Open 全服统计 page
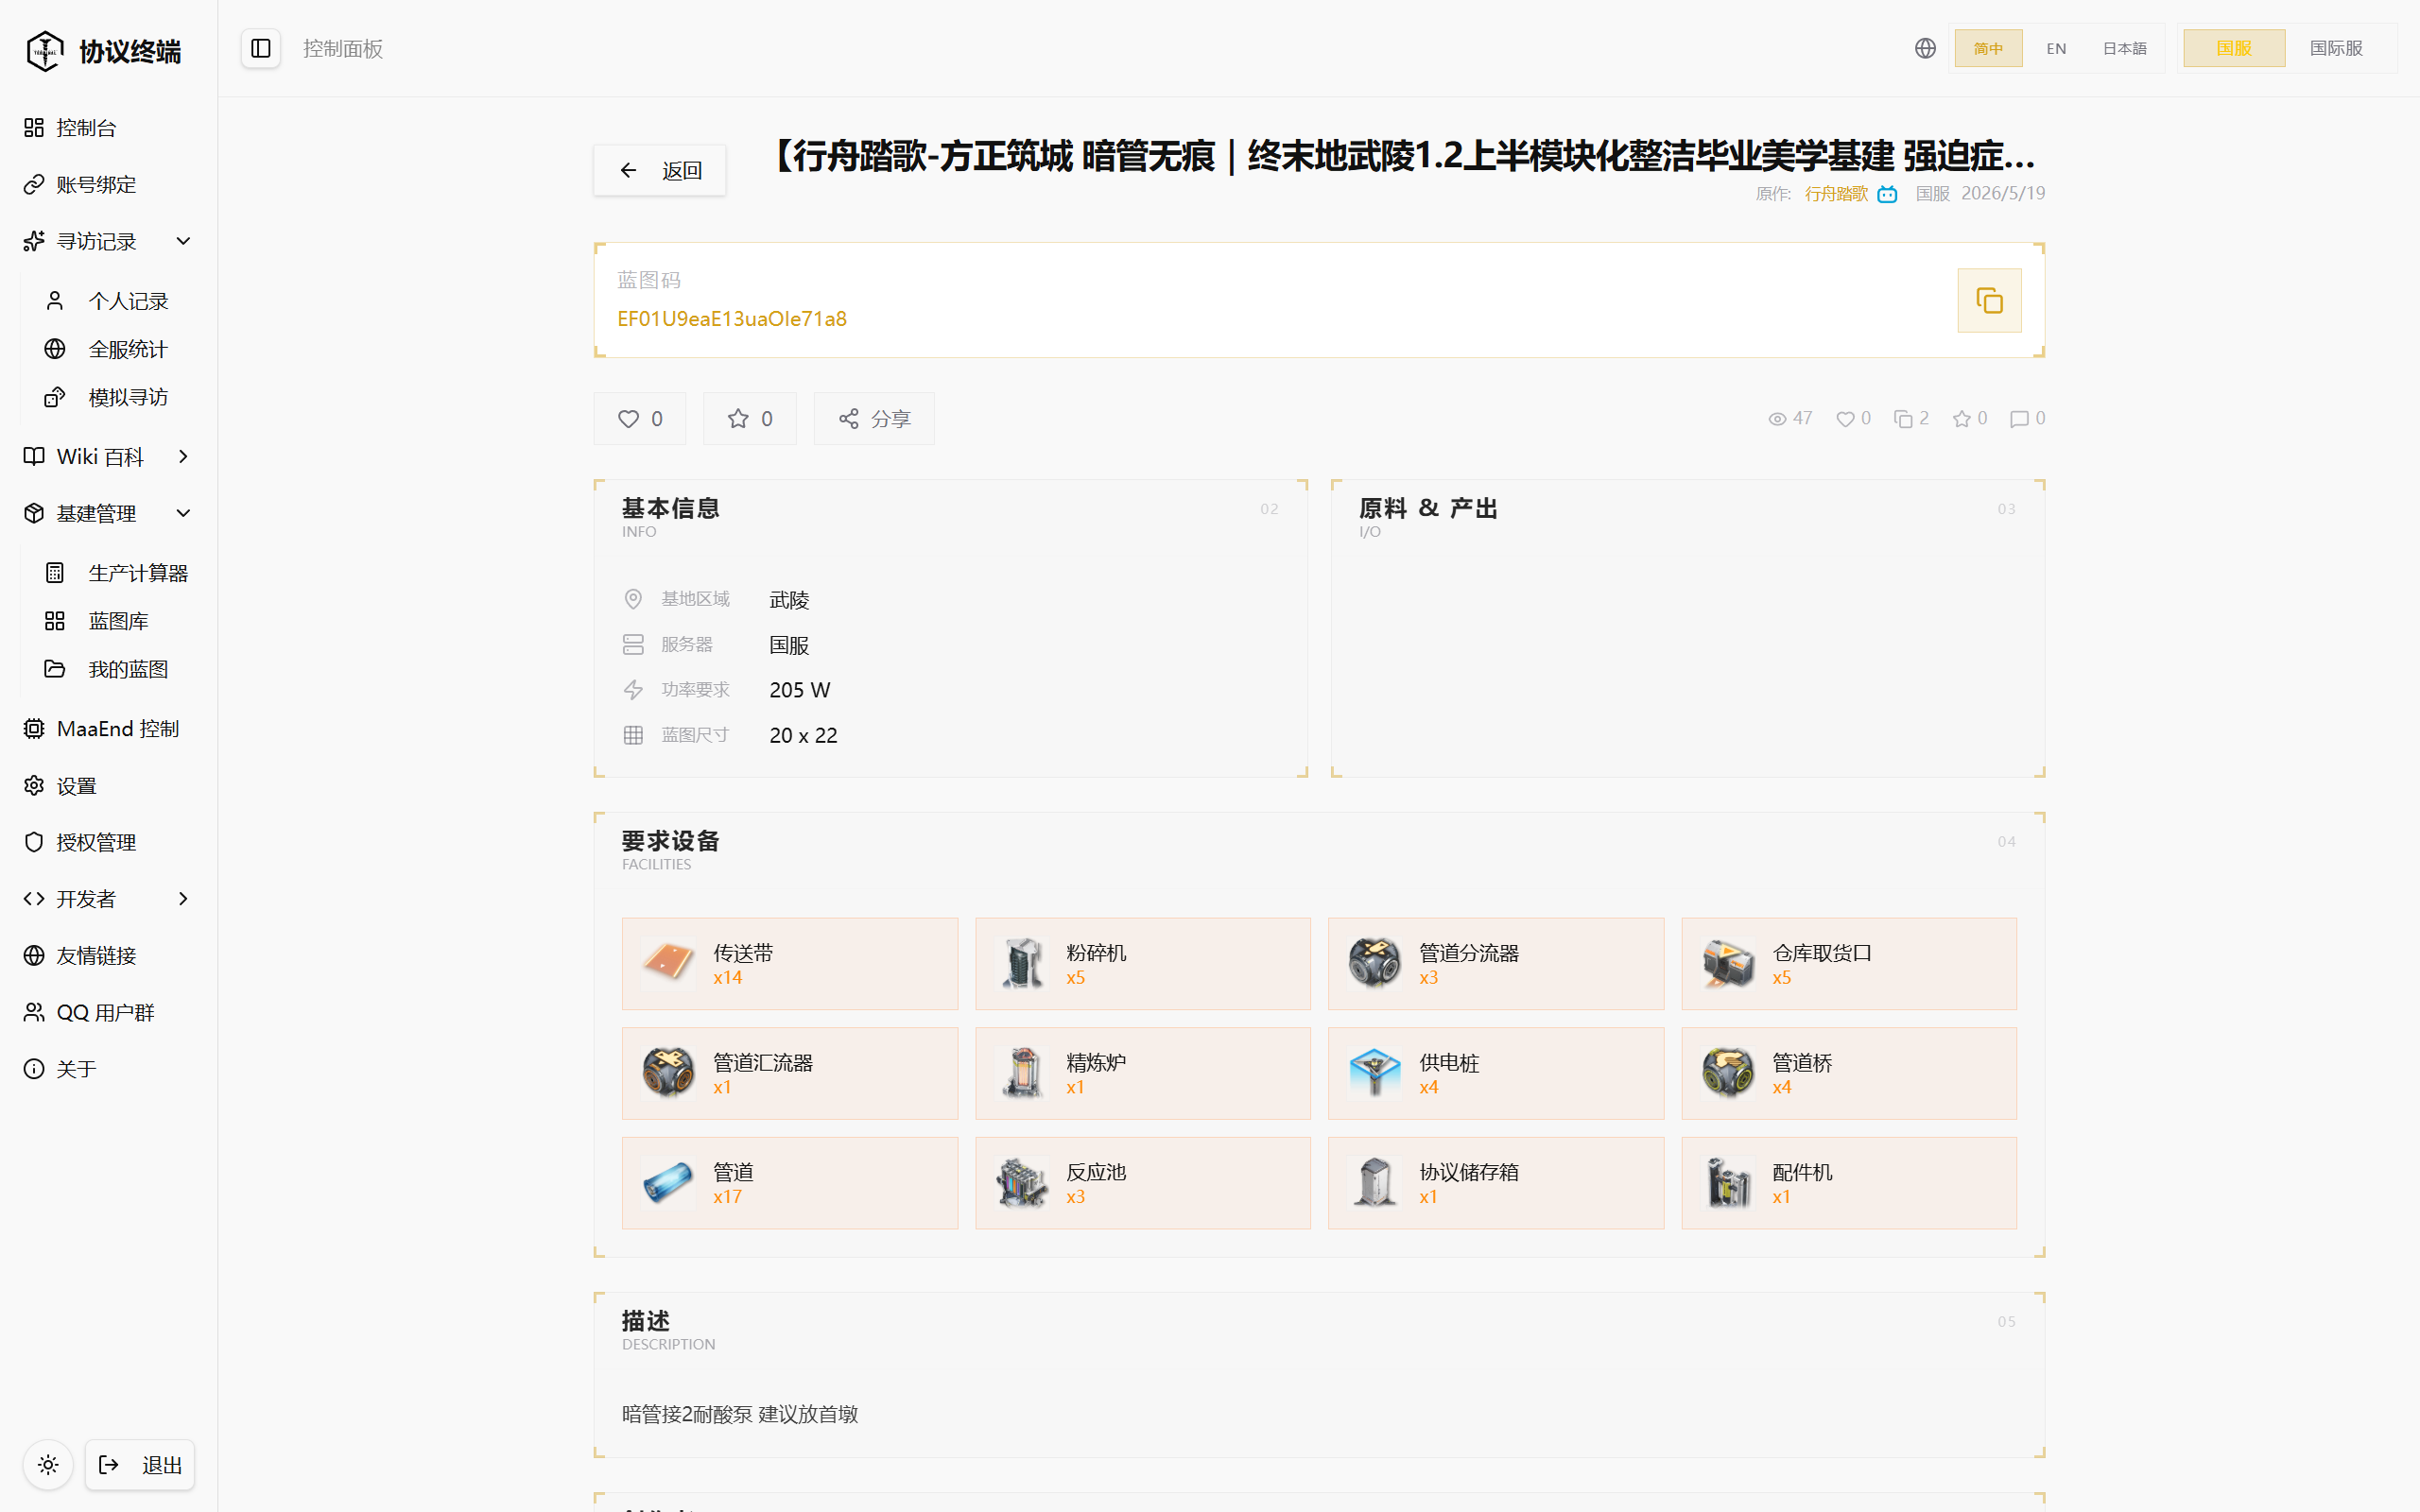This screenshot has height=1512, width=2420. [x=118, y=348]
